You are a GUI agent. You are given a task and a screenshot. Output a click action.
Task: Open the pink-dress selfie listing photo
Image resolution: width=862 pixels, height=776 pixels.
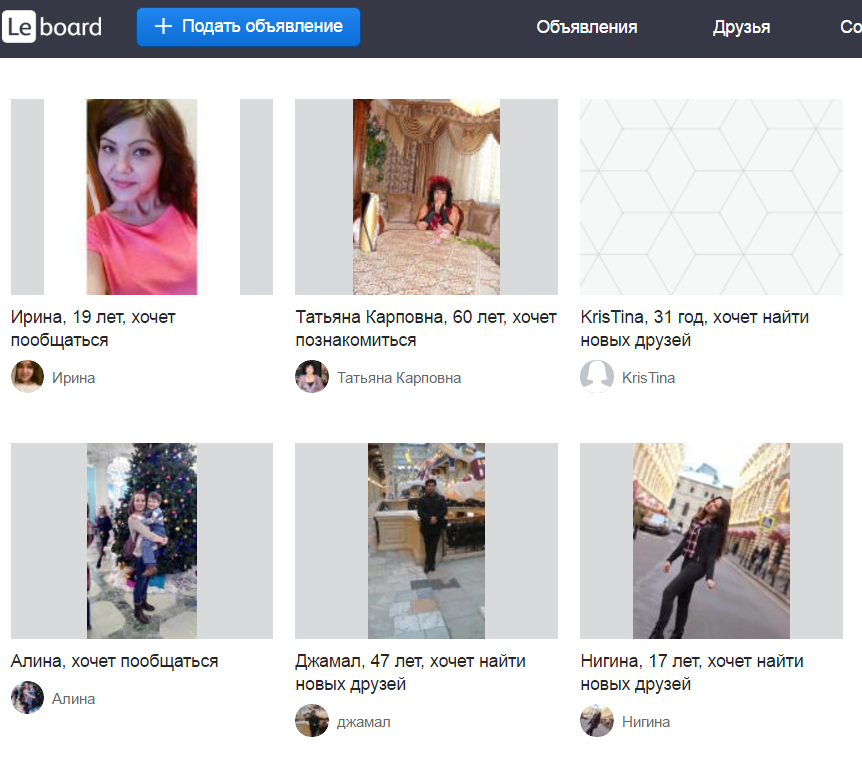141,197
